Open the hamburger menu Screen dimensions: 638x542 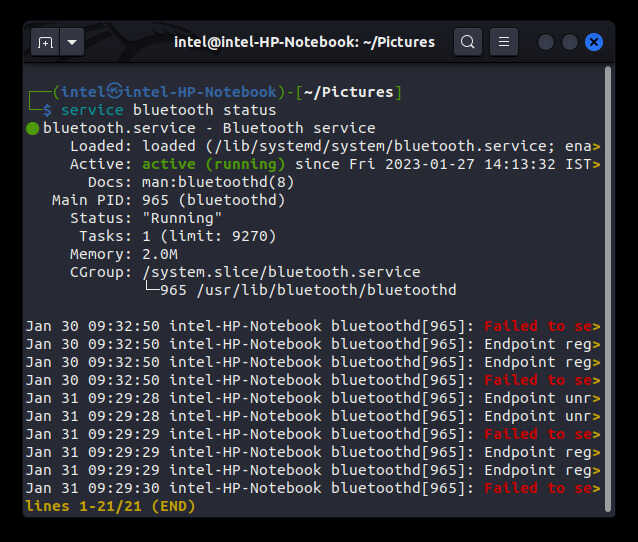[503, 42]
